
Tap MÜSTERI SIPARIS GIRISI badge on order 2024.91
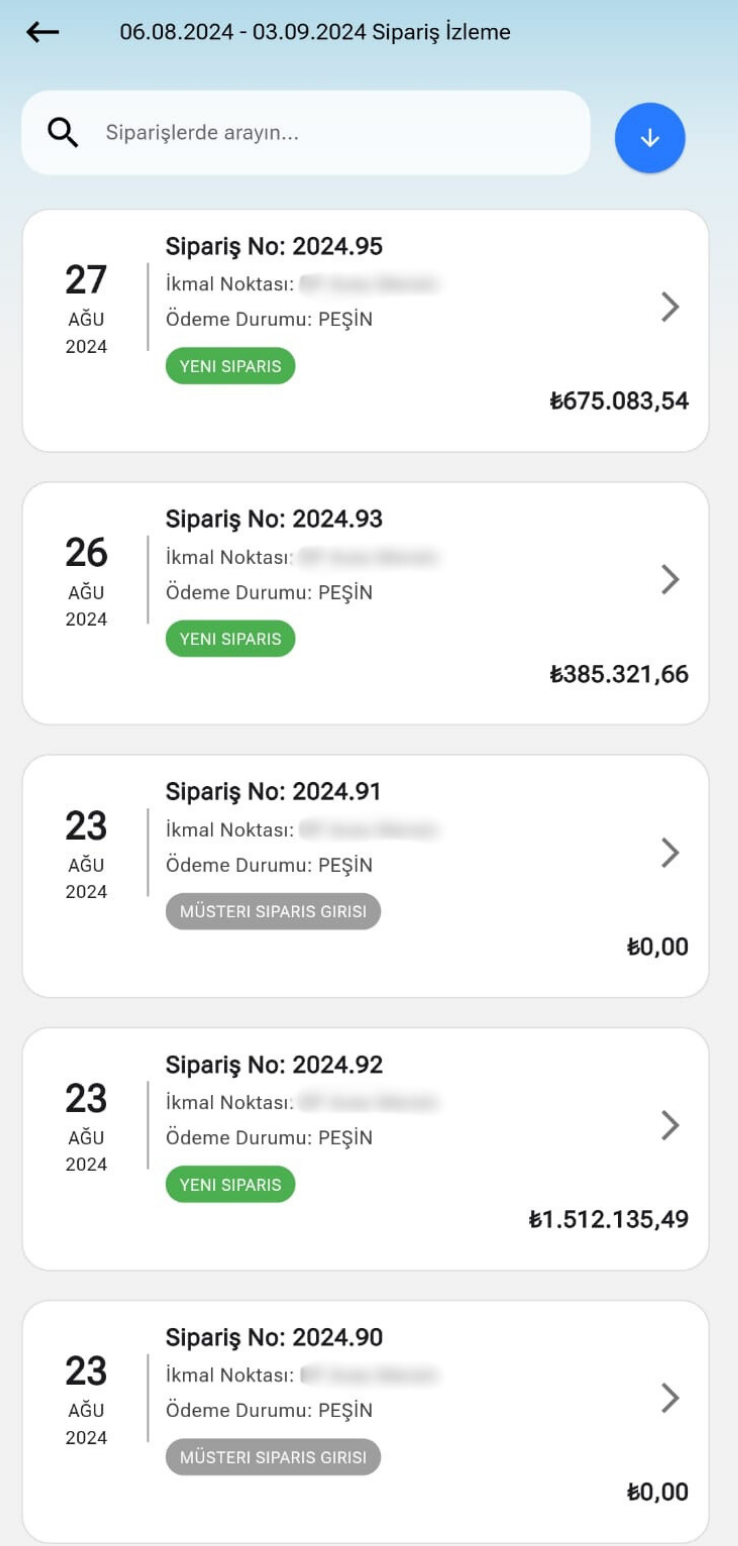(x=273, y=912)
